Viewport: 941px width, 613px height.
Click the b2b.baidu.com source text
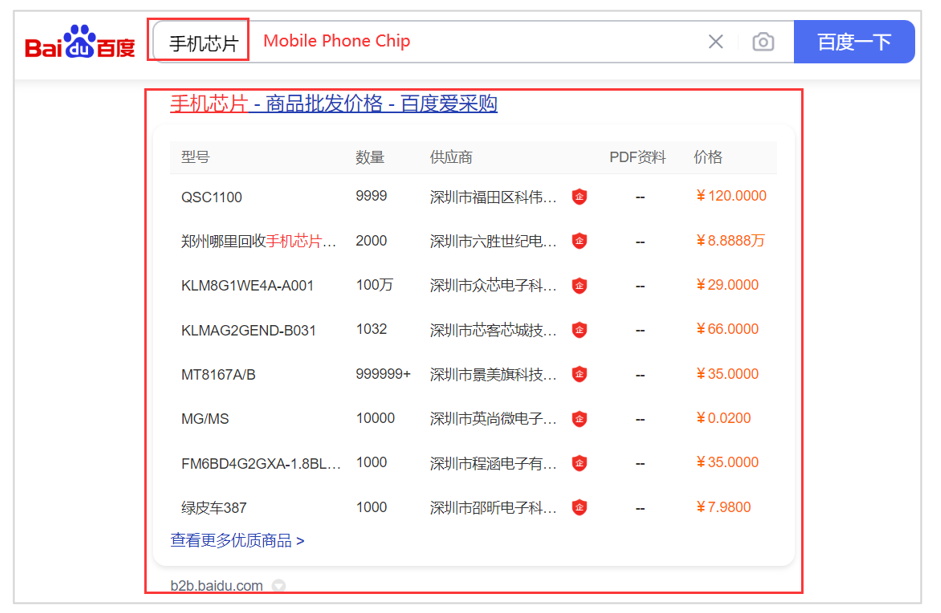coord(217,585)
